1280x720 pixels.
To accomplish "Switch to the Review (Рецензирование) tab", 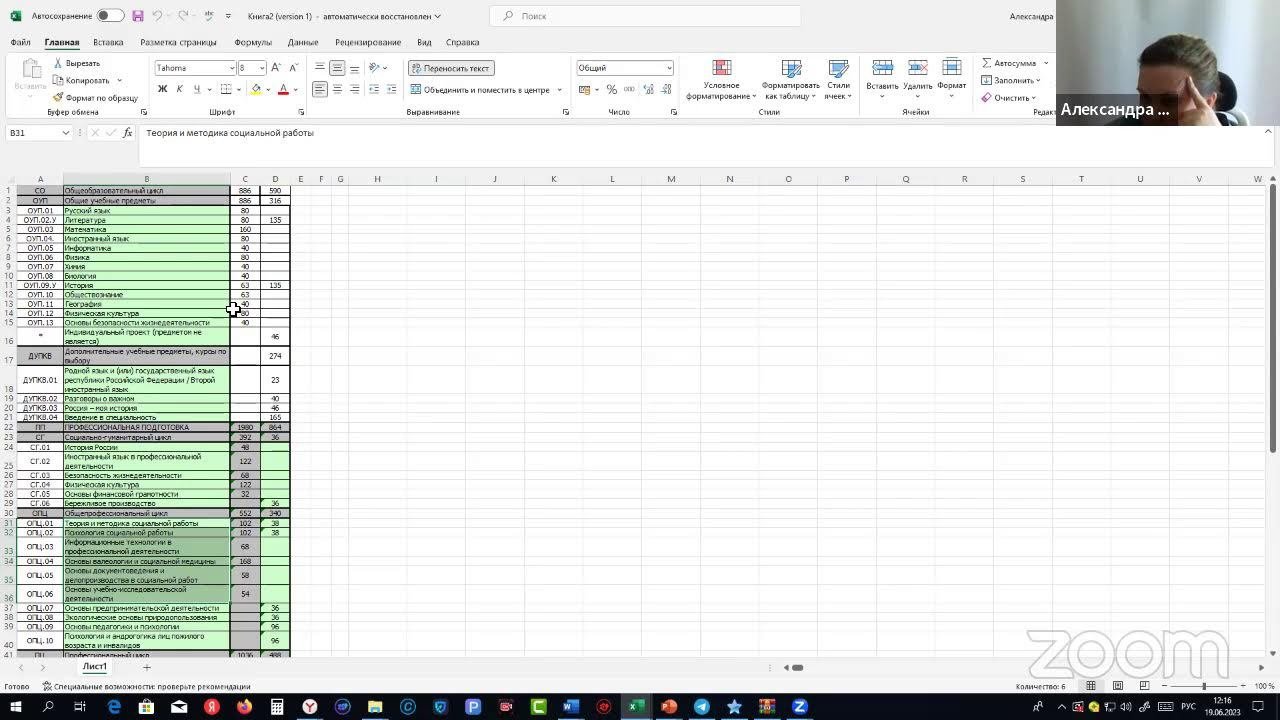I will click(368, 42).
